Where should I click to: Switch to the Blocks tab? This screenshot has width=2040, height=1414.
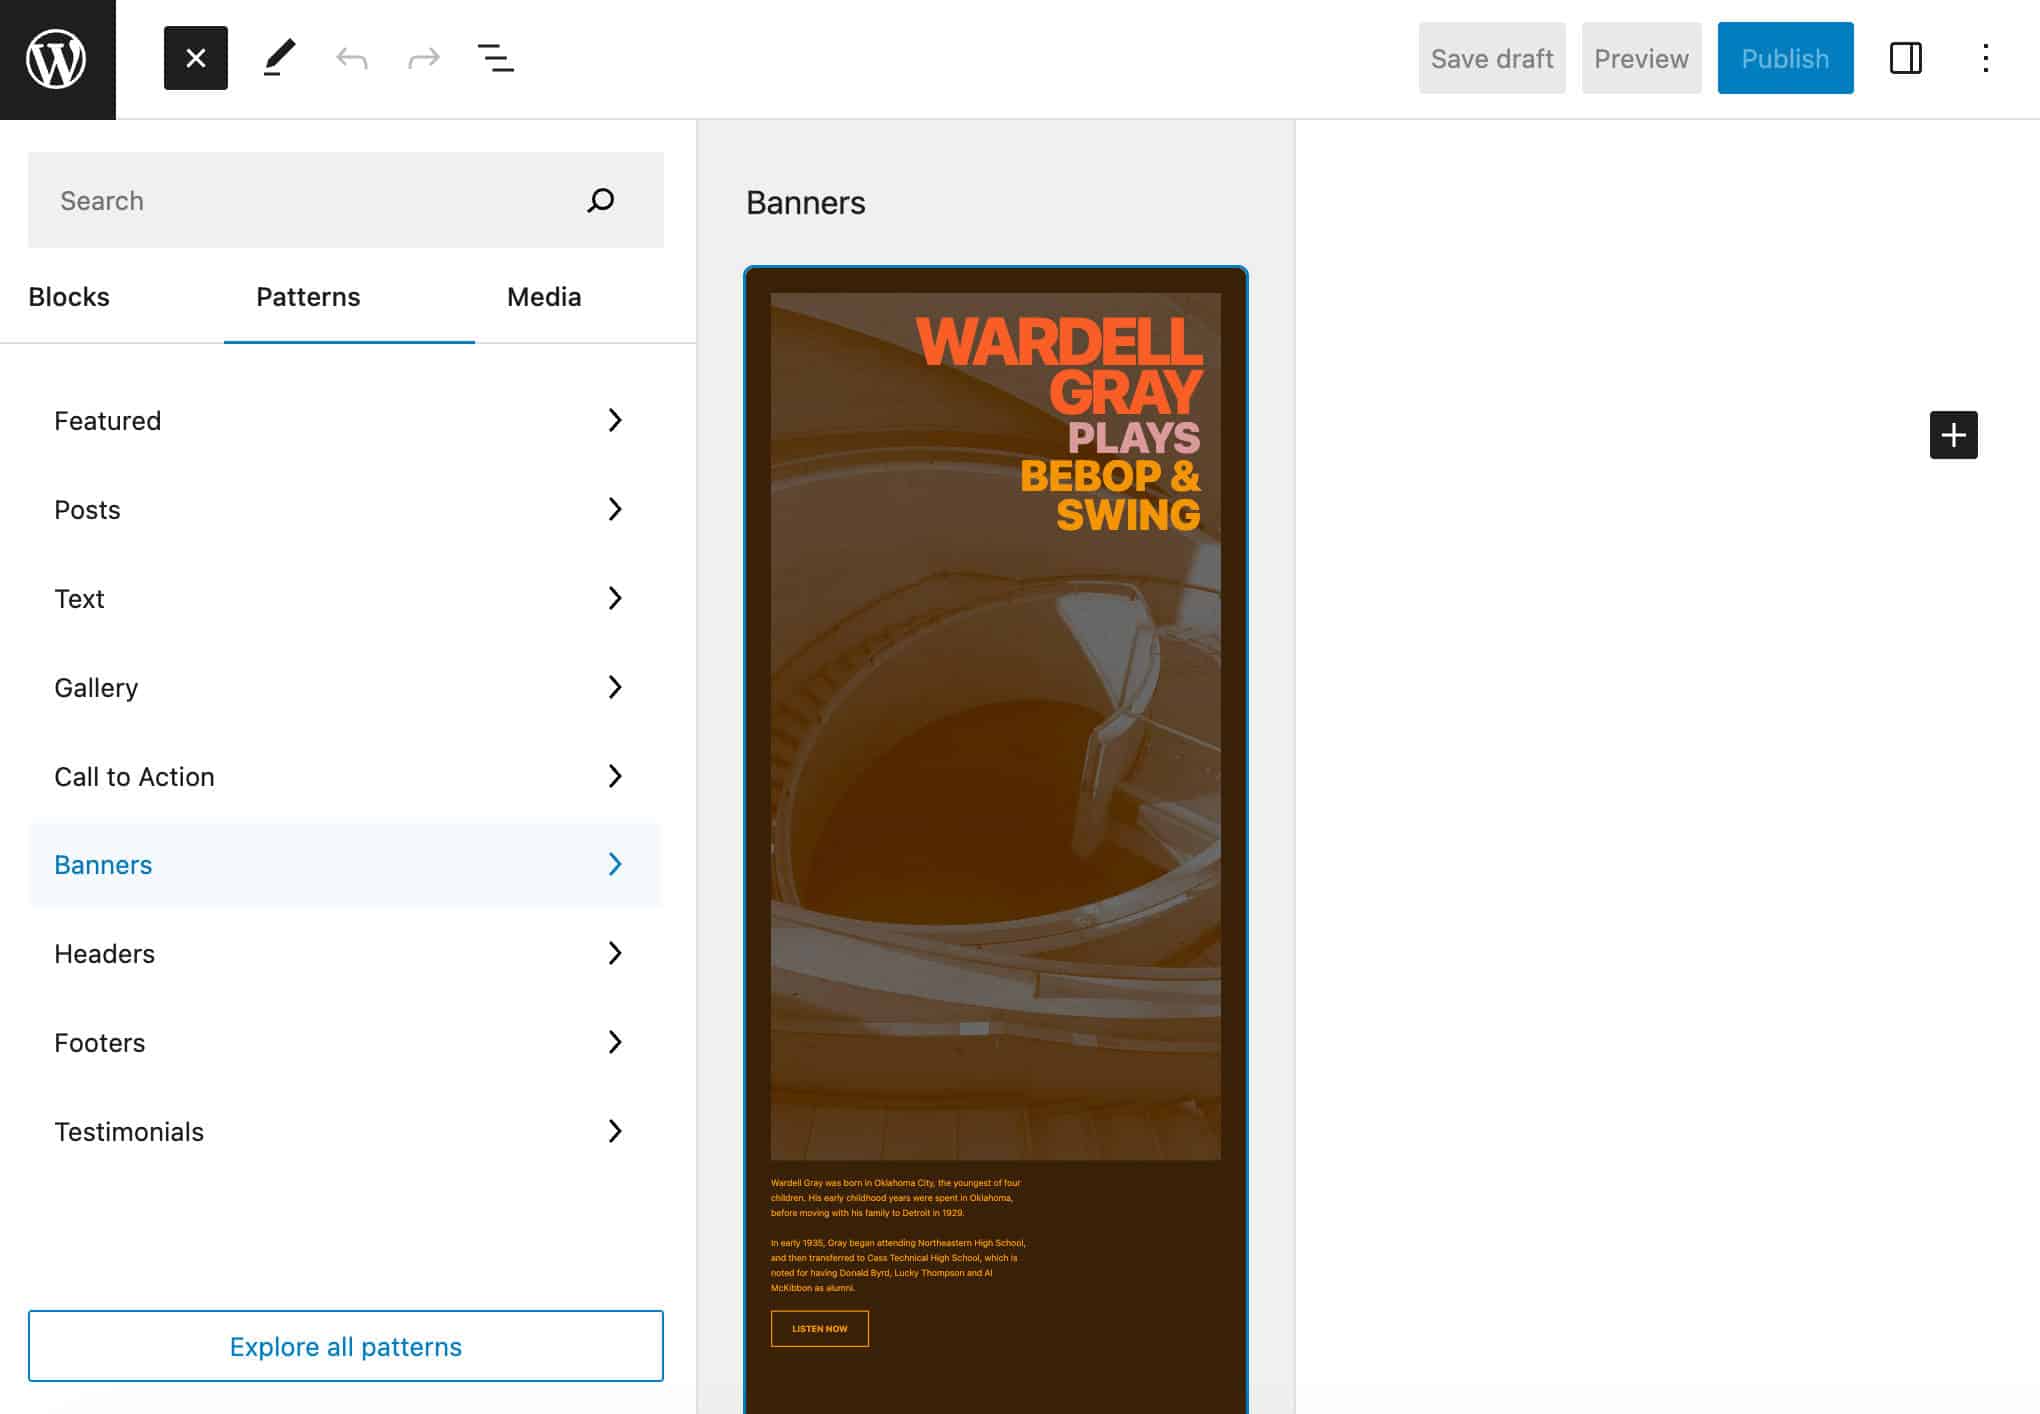point(68,296)
